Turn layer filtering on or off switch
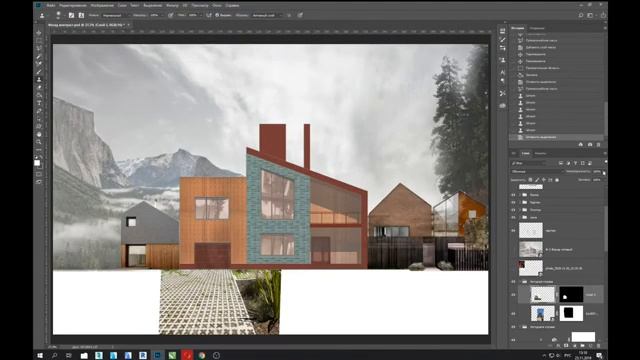 coord(605,162)
